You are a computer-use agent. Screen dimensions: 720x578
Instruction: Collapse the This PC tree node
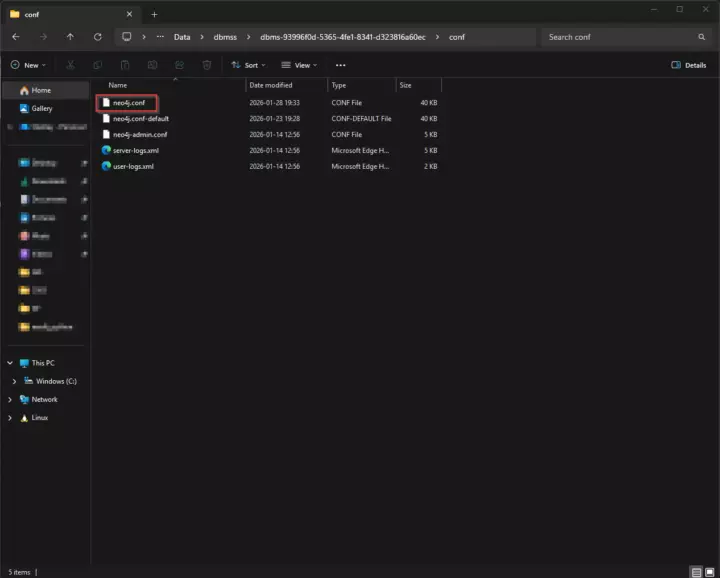point(11,363)
